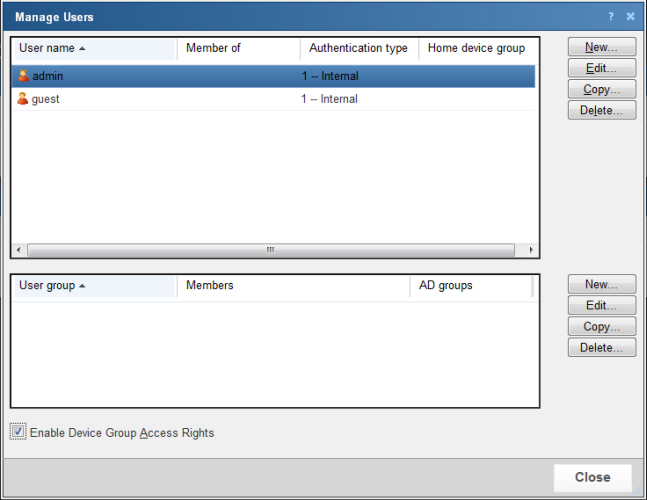
Task: Toggle Enable Device Group Access Rights checkbox
Action: coord(18,432)
